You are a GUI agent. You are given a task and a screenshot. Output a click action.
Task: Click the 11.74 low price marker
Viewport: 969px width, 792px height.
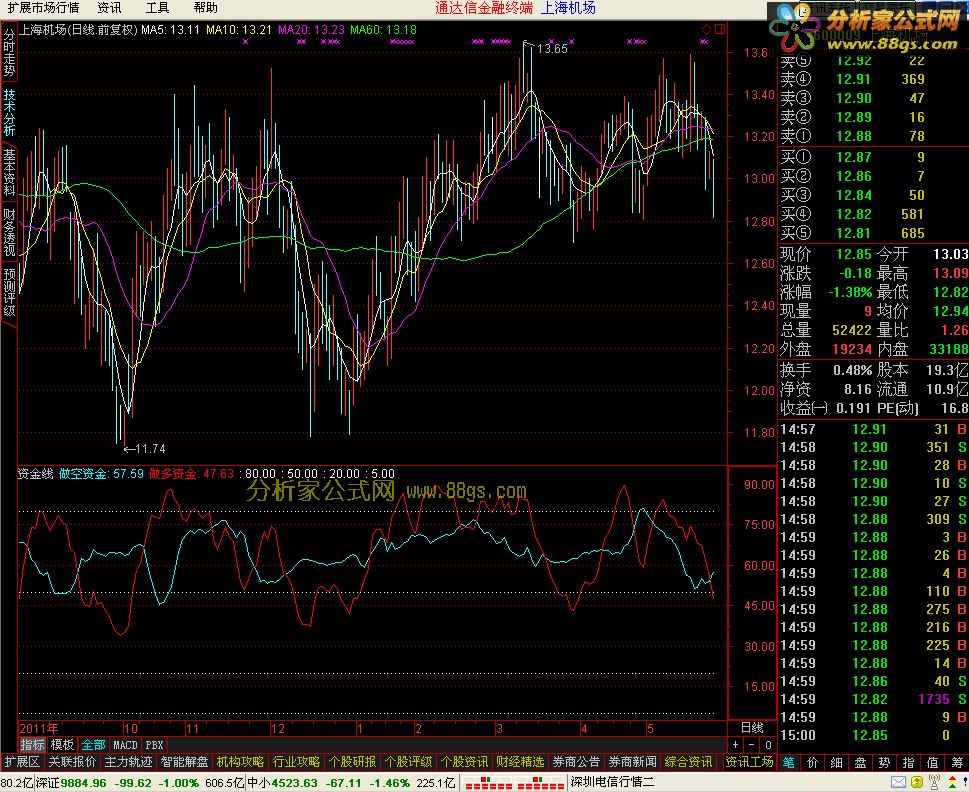tap(150, 449)
